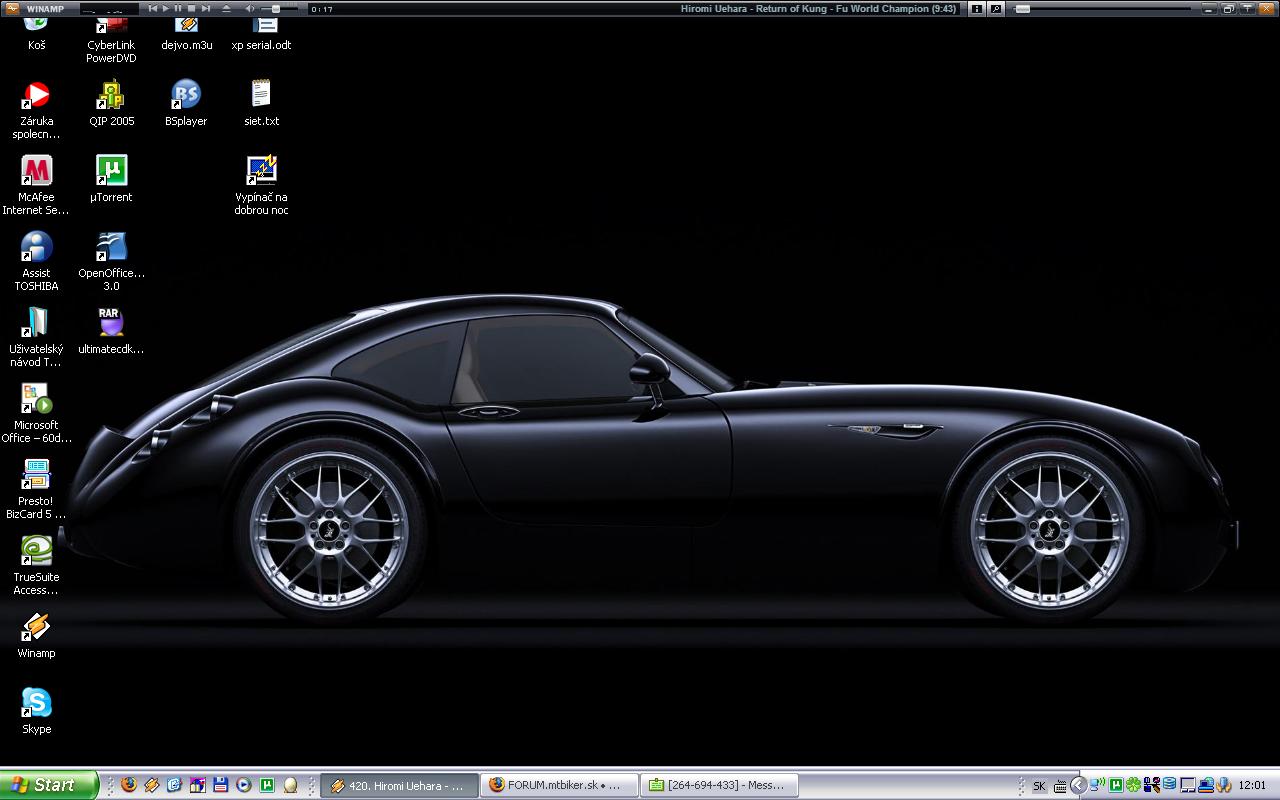Go to previous track in Winamp
The width and height of the screenshot is (1280, 800).
point(152,8)
